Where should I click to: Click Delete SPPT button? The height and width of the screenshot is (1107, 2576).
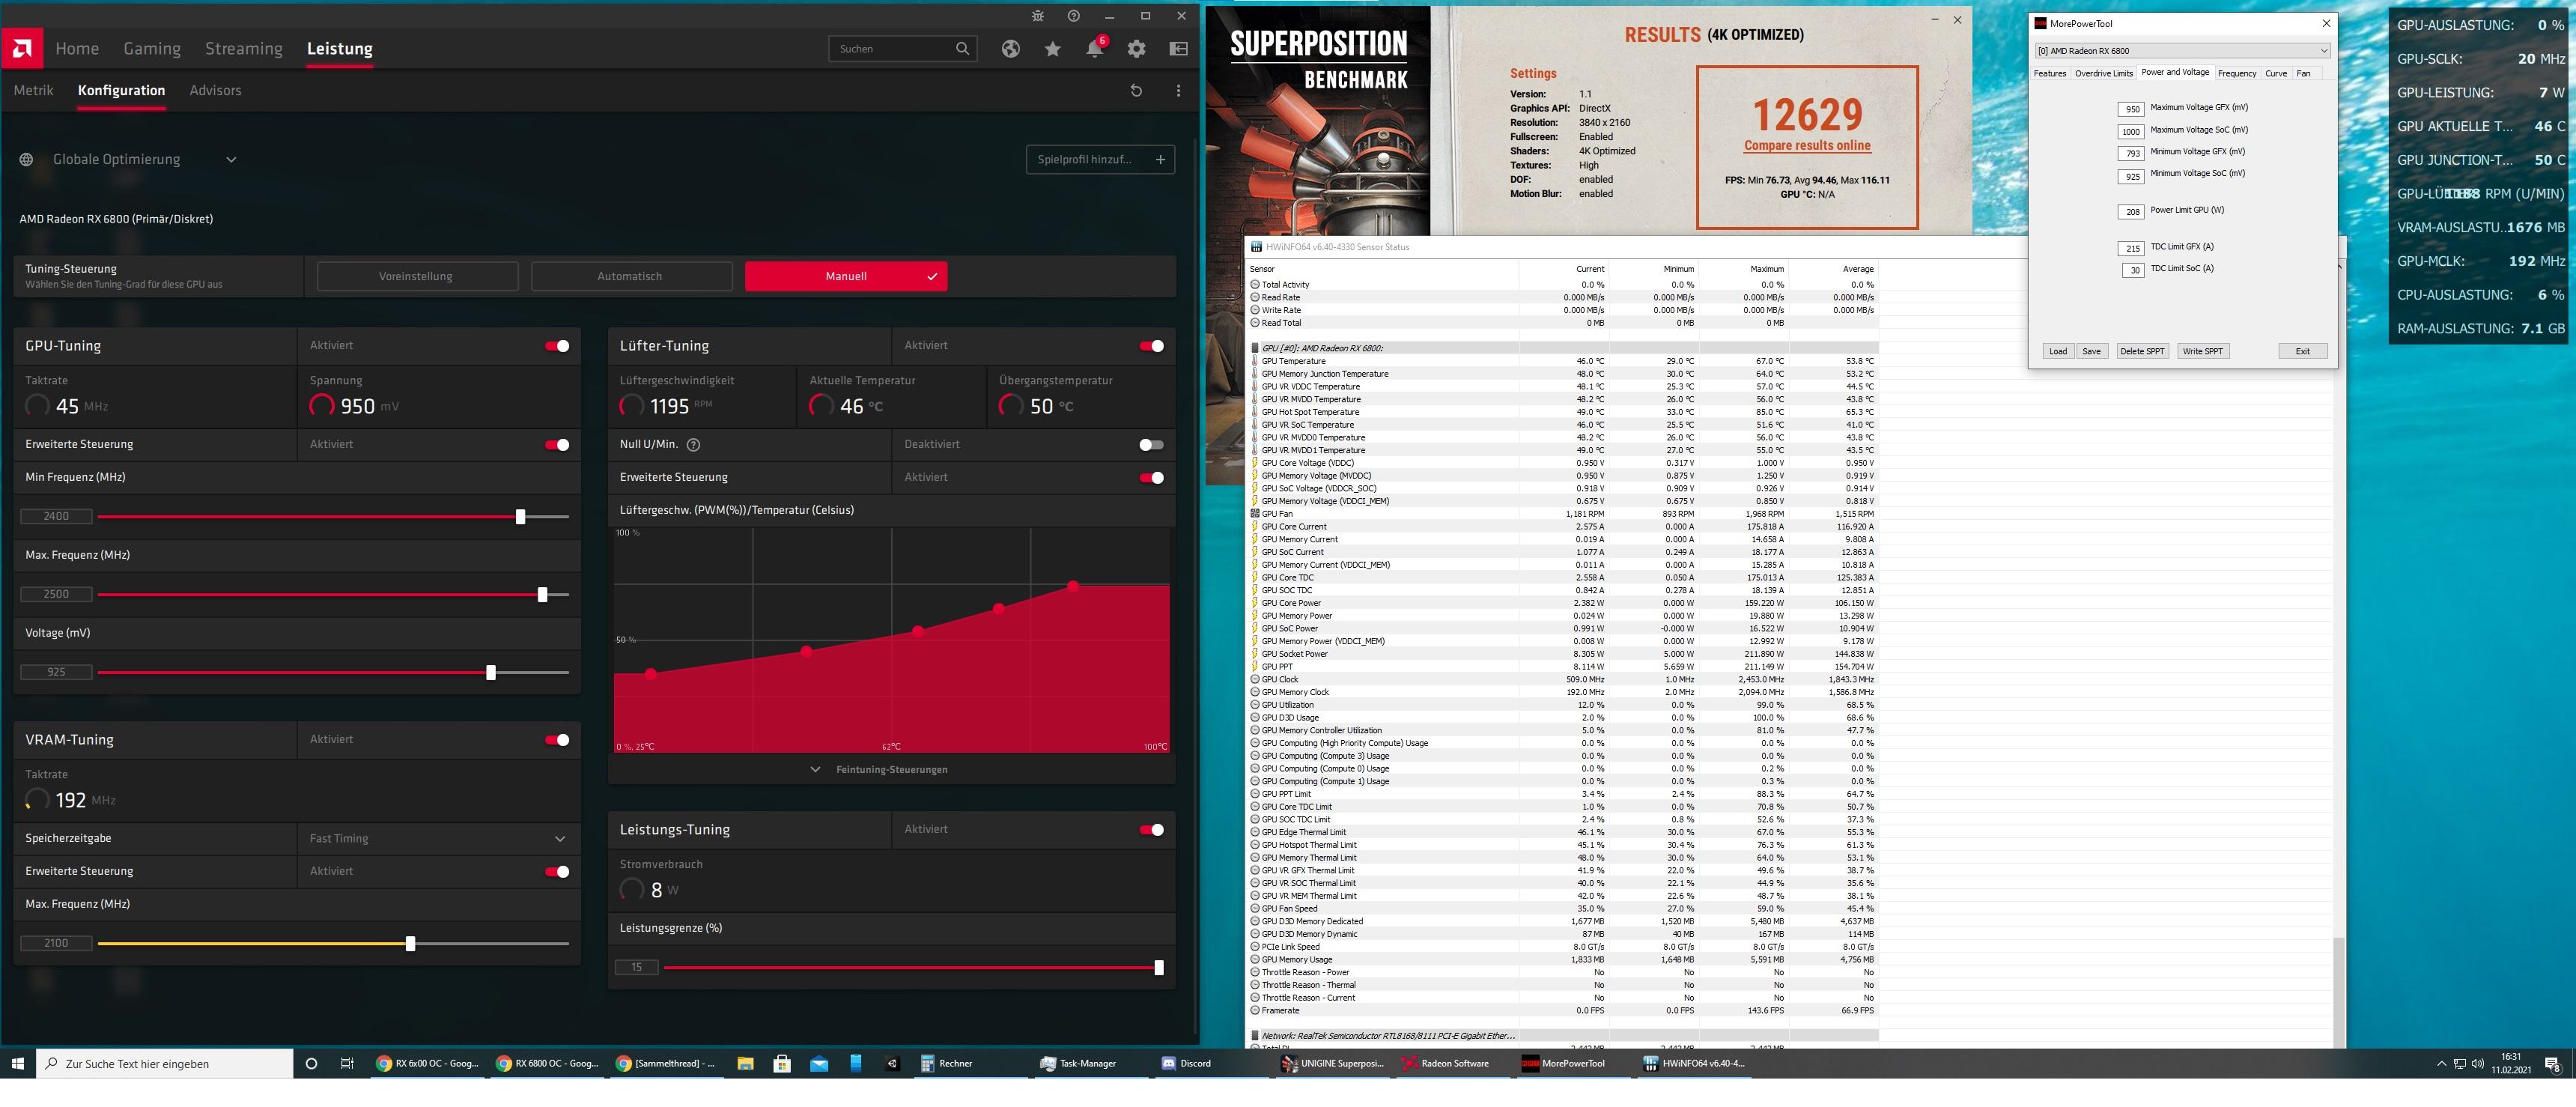pos(2142,351)
